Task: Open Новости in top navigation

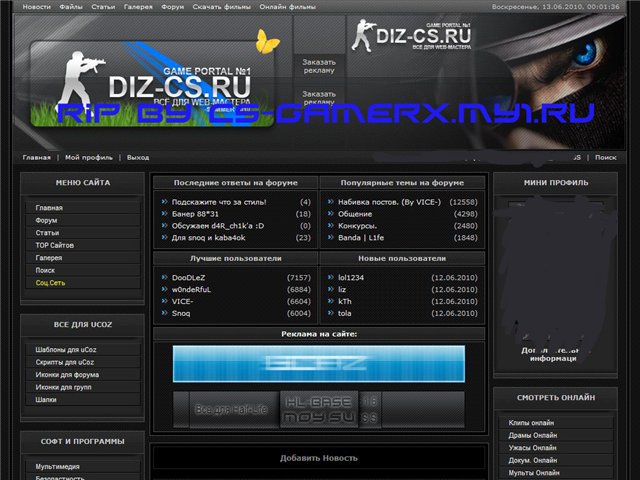Action: pos(37,7)
